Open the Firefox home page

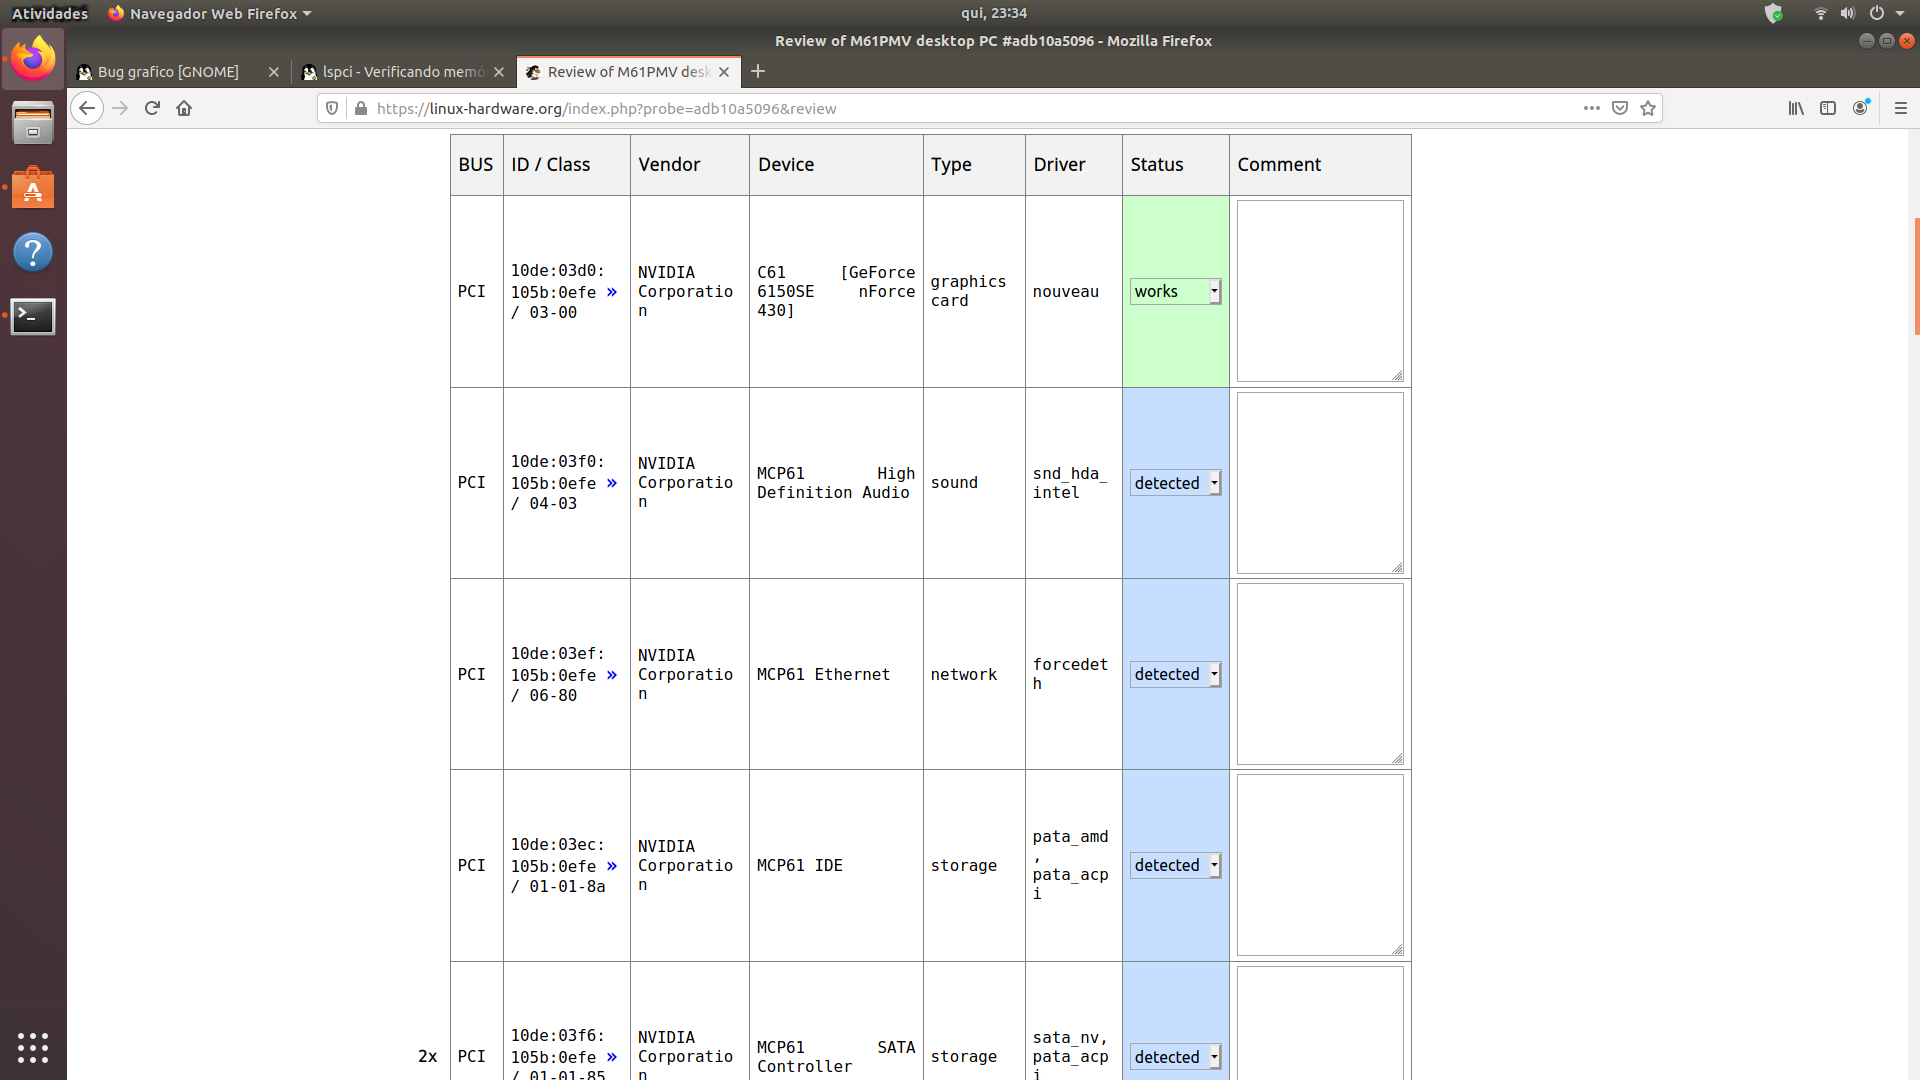(x=184, y=108)
